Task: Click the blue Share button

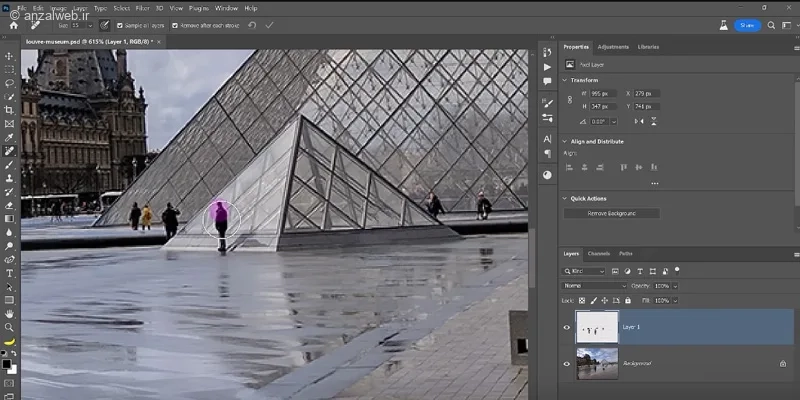Action: coord(747,25)
